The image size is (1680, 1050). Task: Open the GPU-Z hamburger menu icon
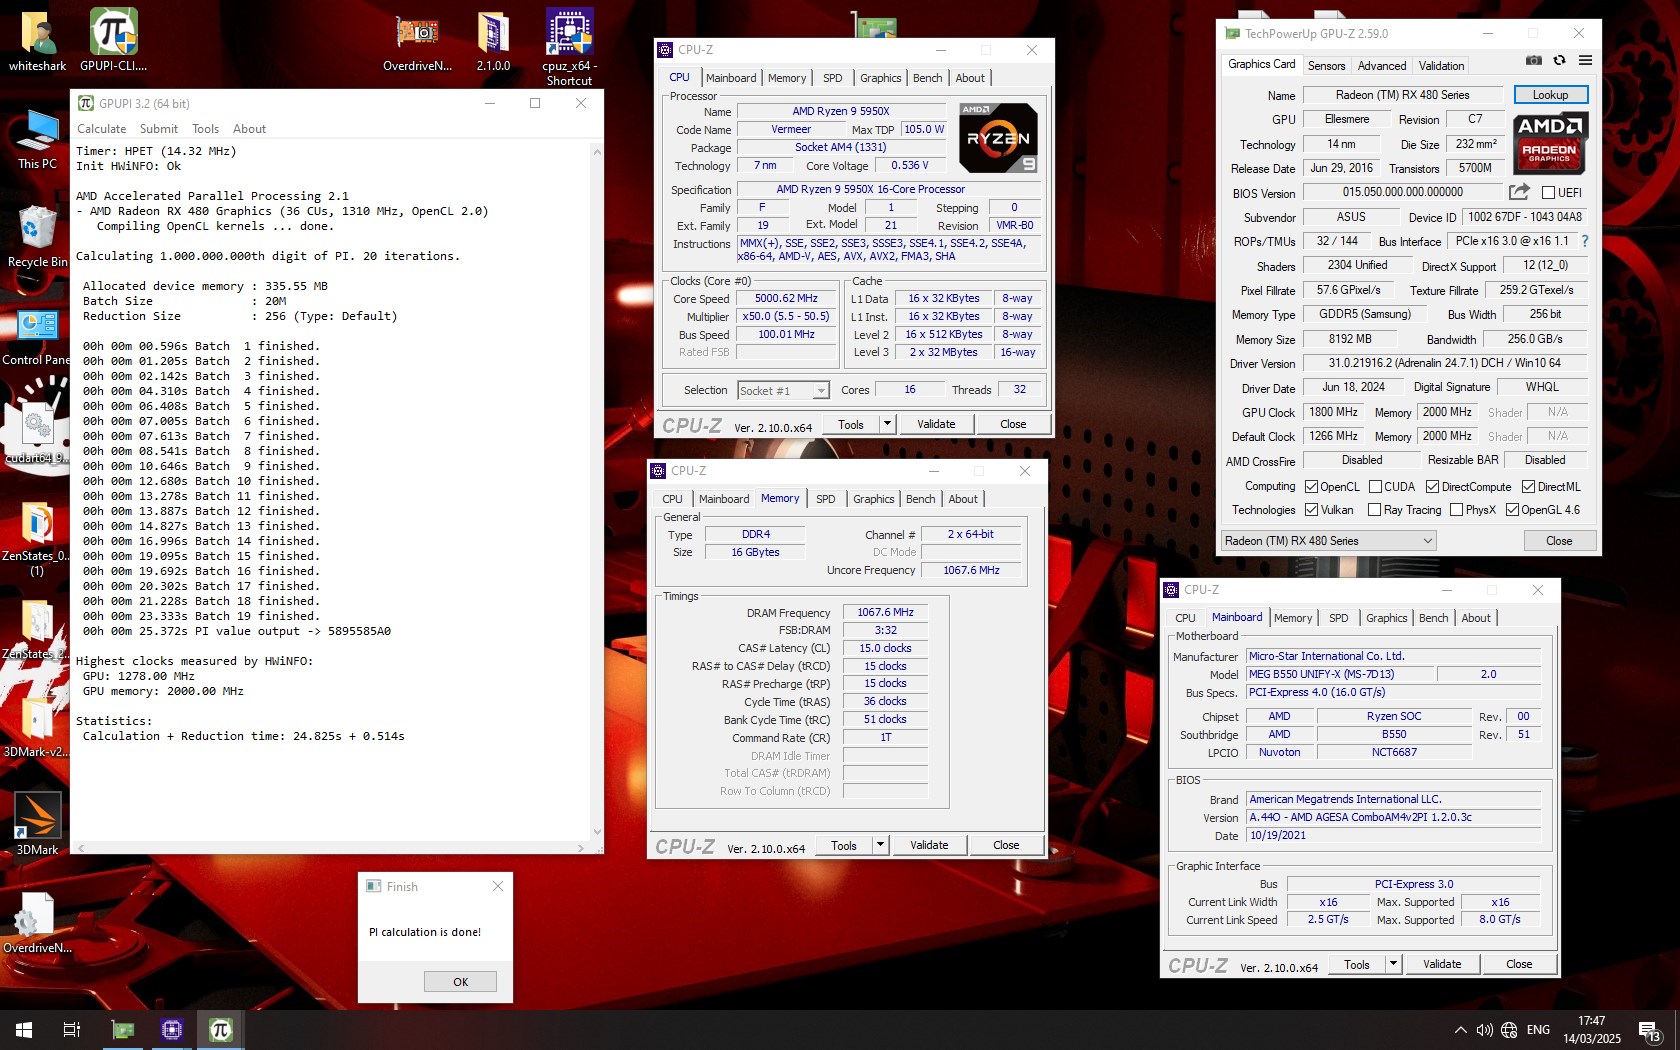click(x=1585, y=61)
